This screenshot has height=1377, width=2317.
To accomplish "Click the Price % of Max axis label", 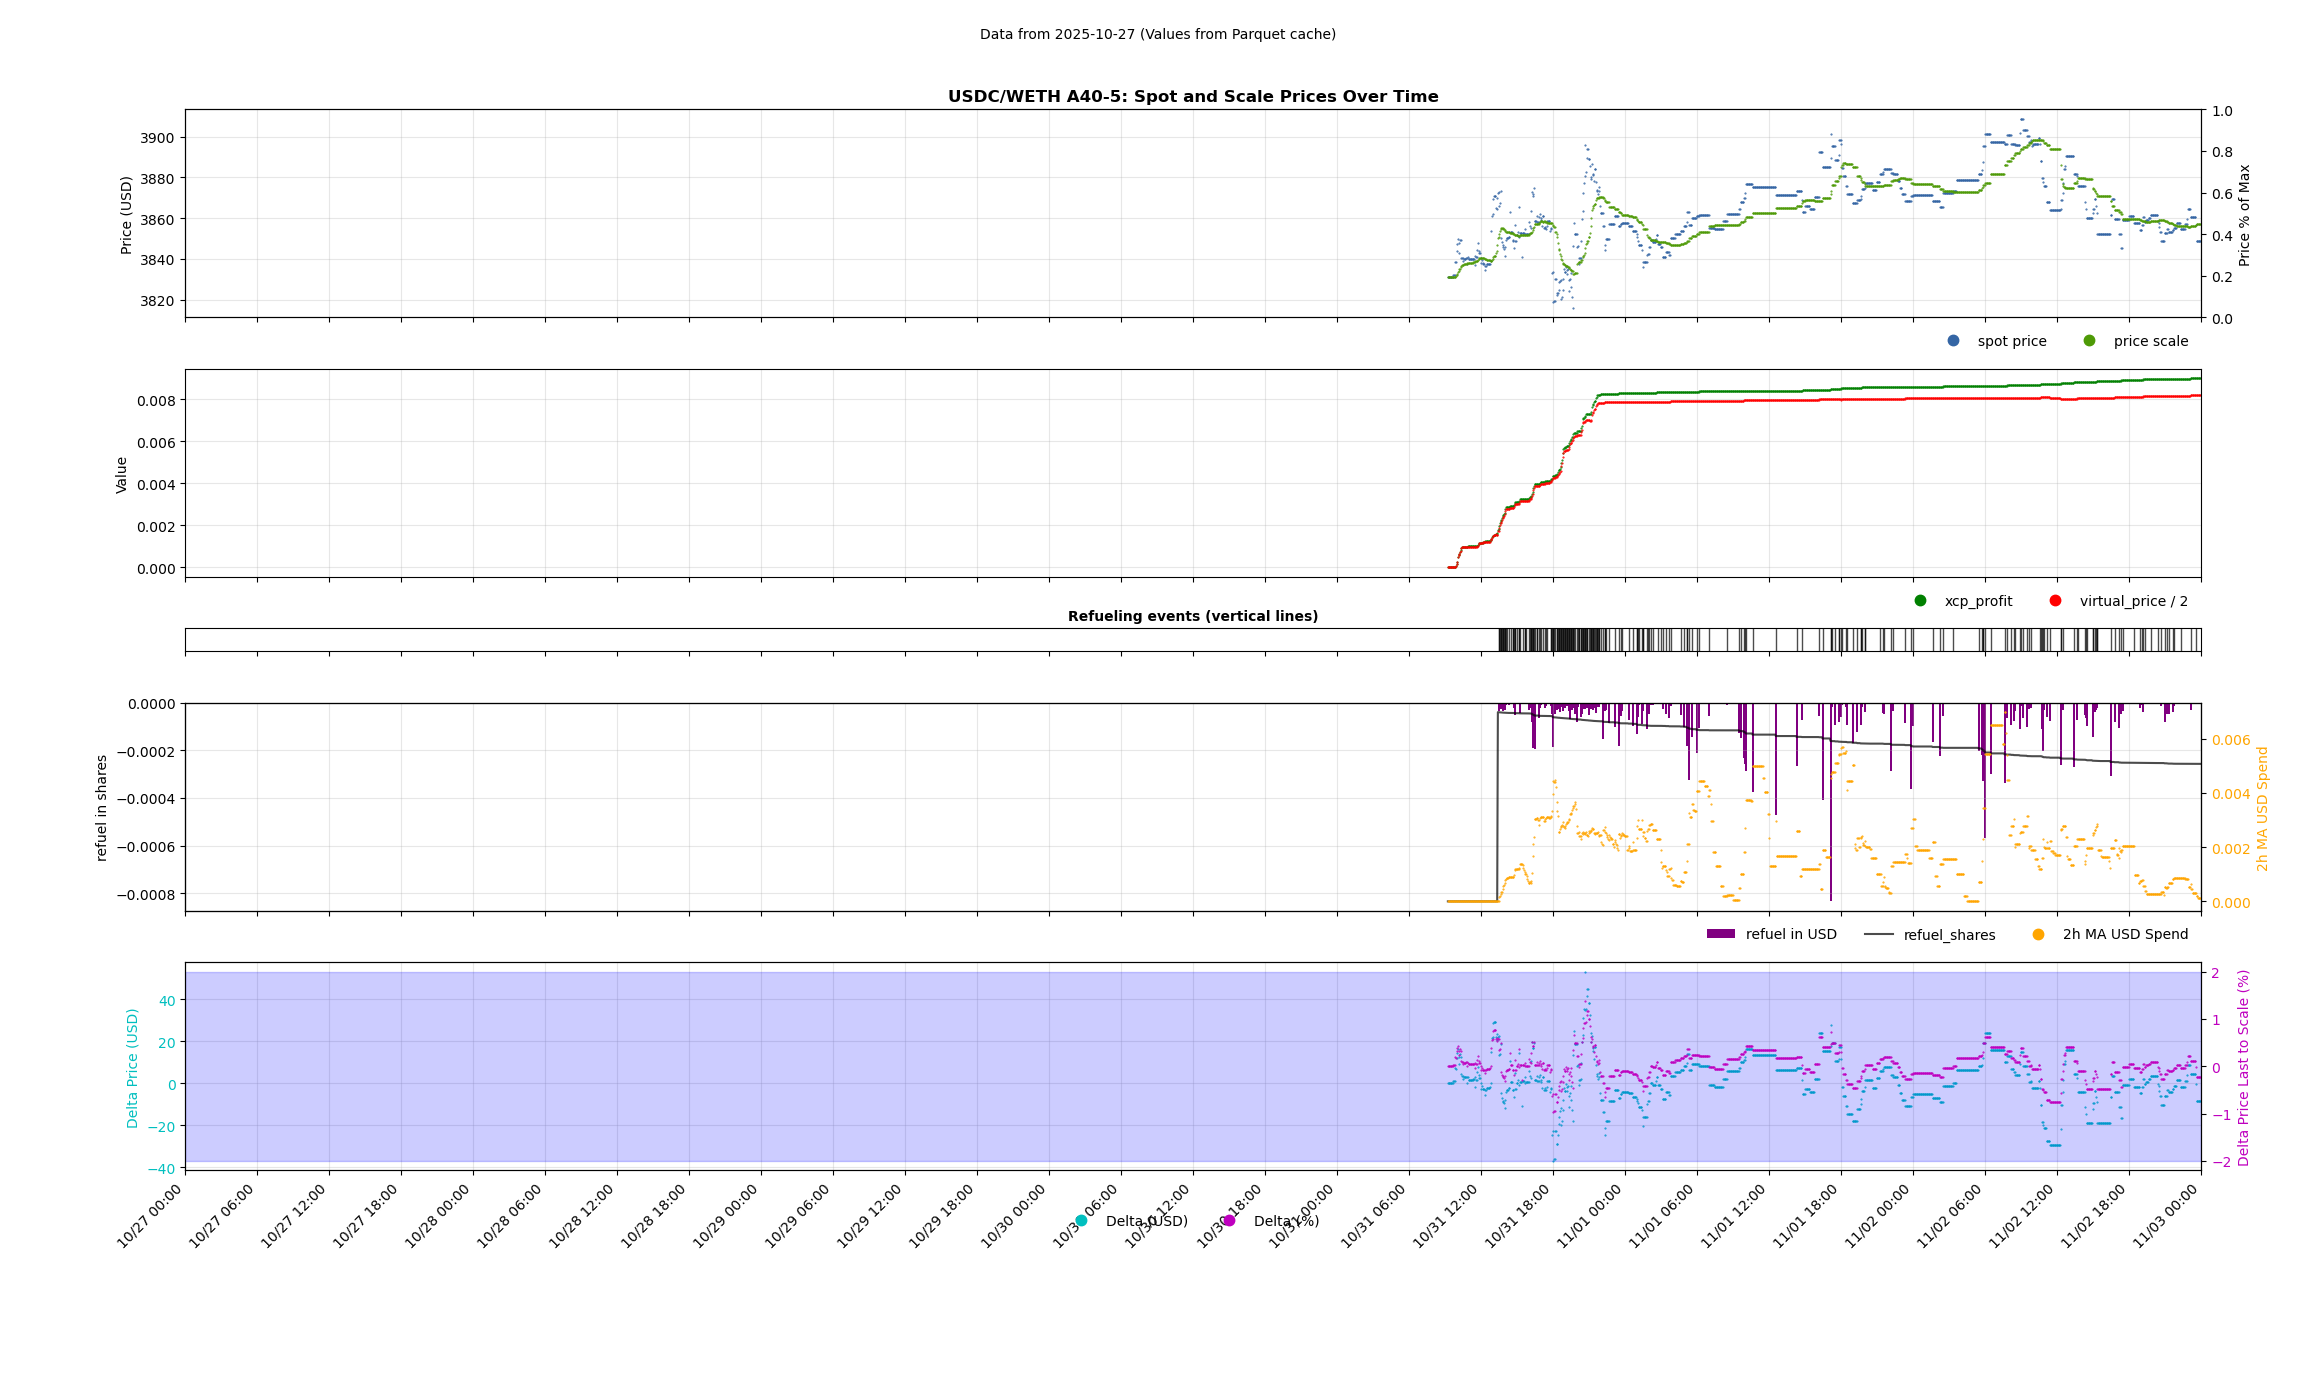I will (x=2245, y=214).
